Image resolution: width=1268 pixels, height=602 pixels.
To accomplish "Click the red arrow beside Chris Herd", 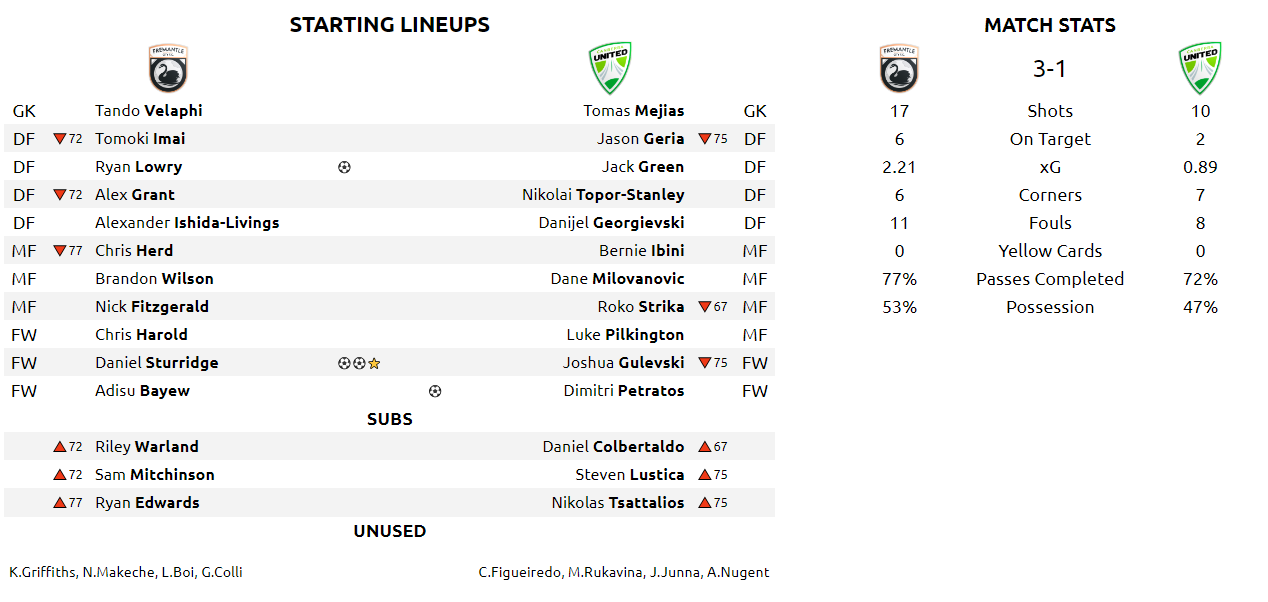I will (x=60, y=251).
